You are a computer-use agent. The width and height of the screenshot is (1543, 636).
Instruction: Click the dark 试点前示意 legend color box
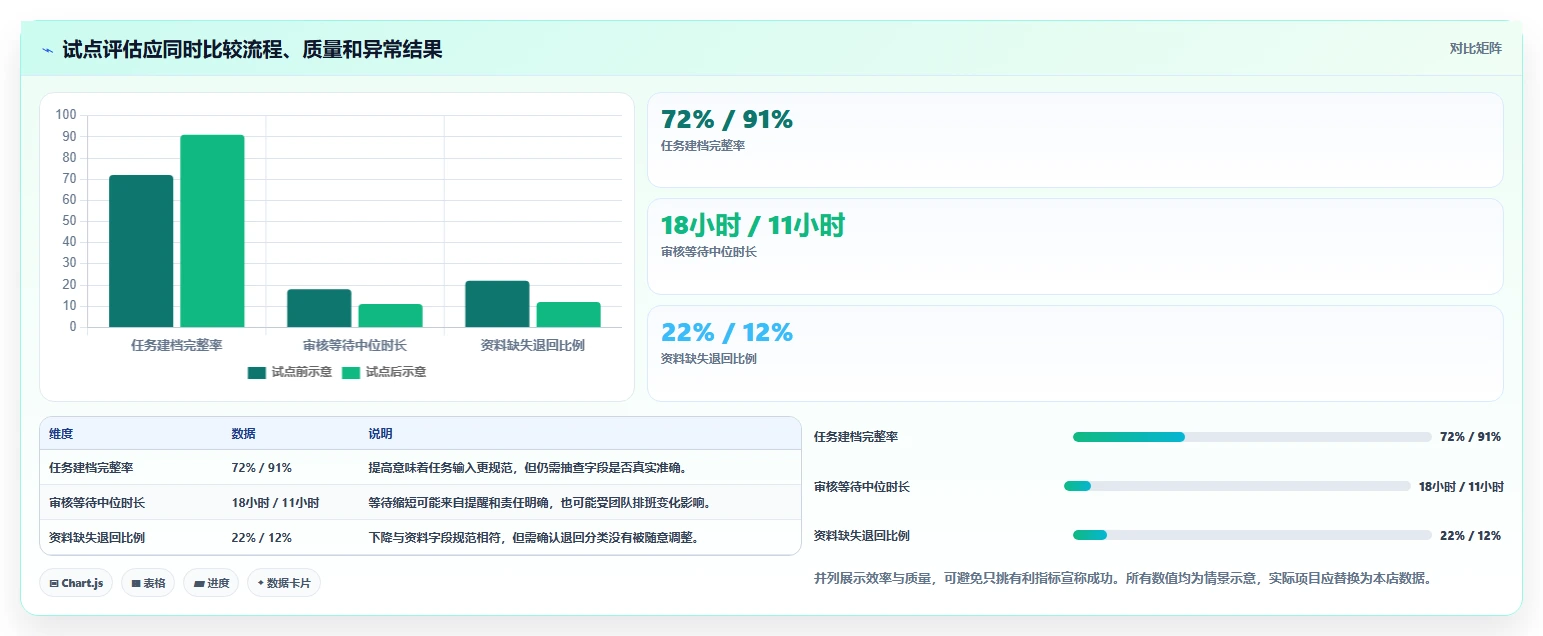[x=257, y=372]
